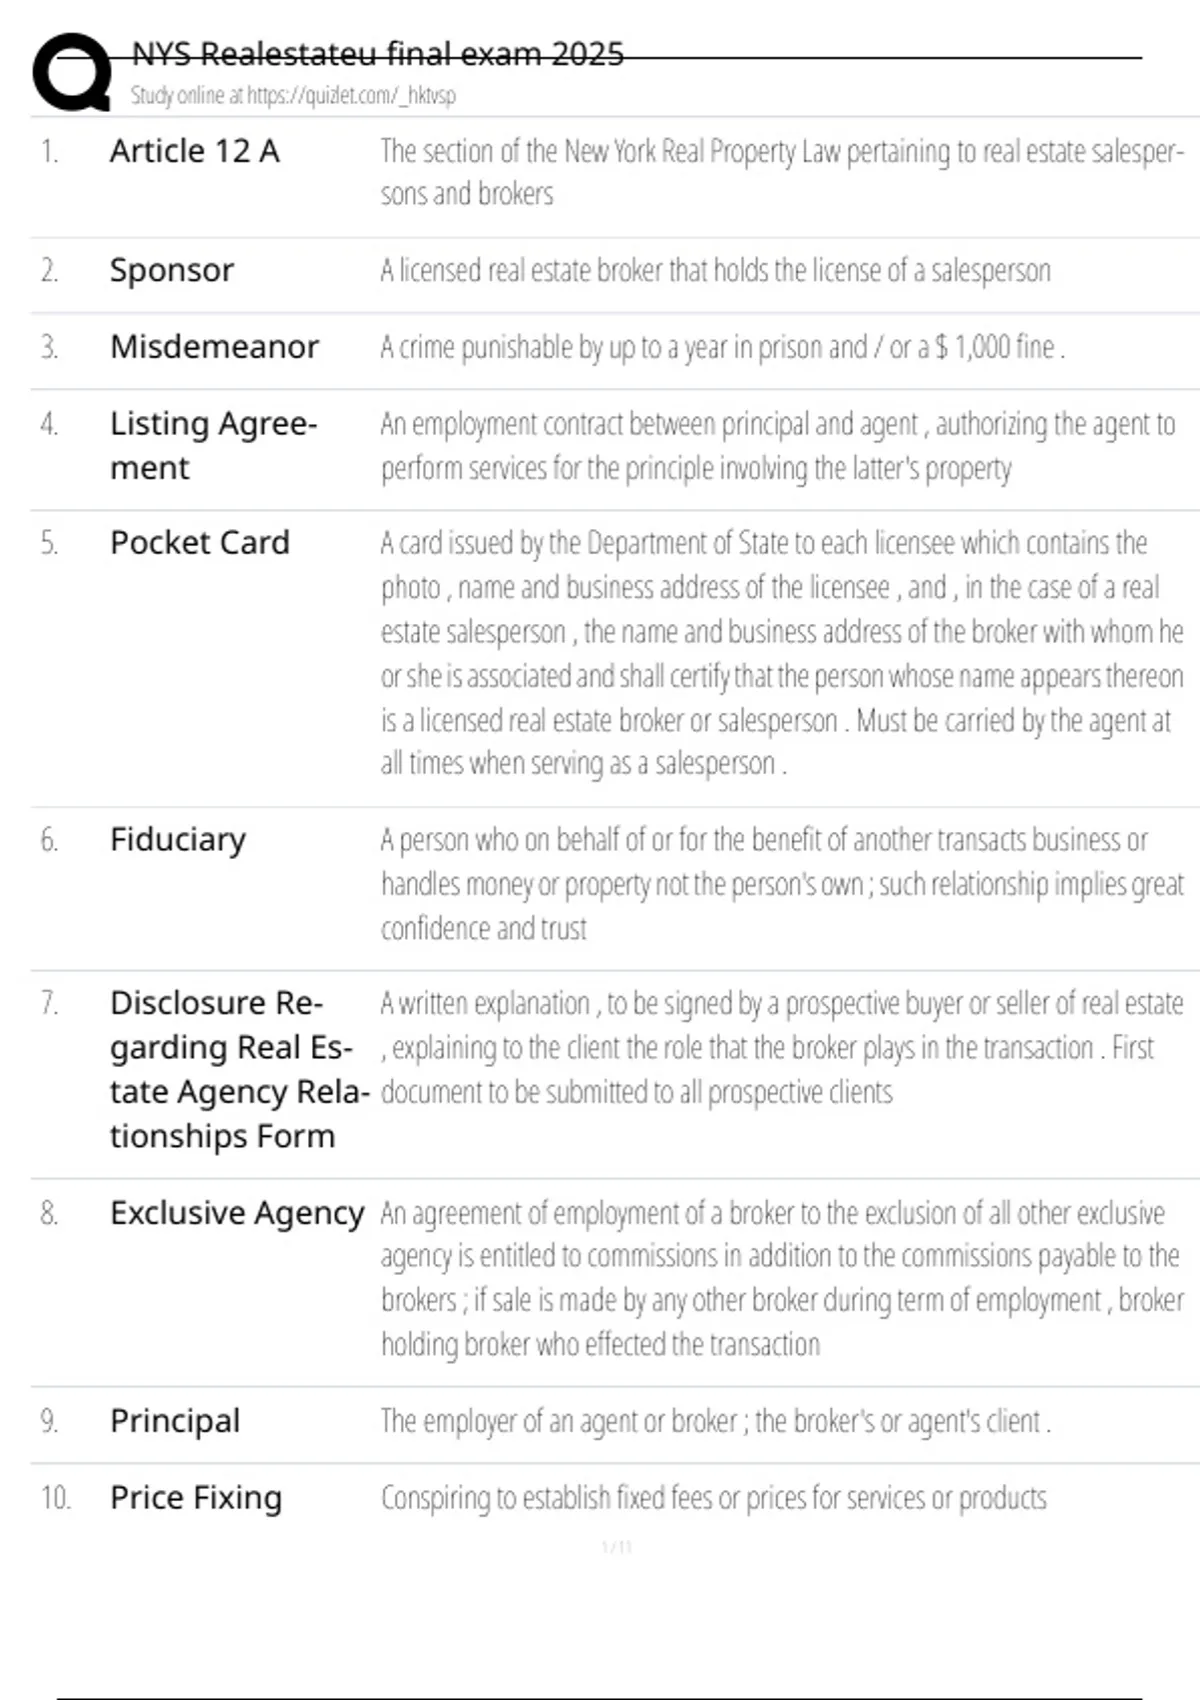Image resolution: width=1200 pixels, height=1700 pixels.
Task: Click the page number indicator 1/11
Action: click(617, 1548)
